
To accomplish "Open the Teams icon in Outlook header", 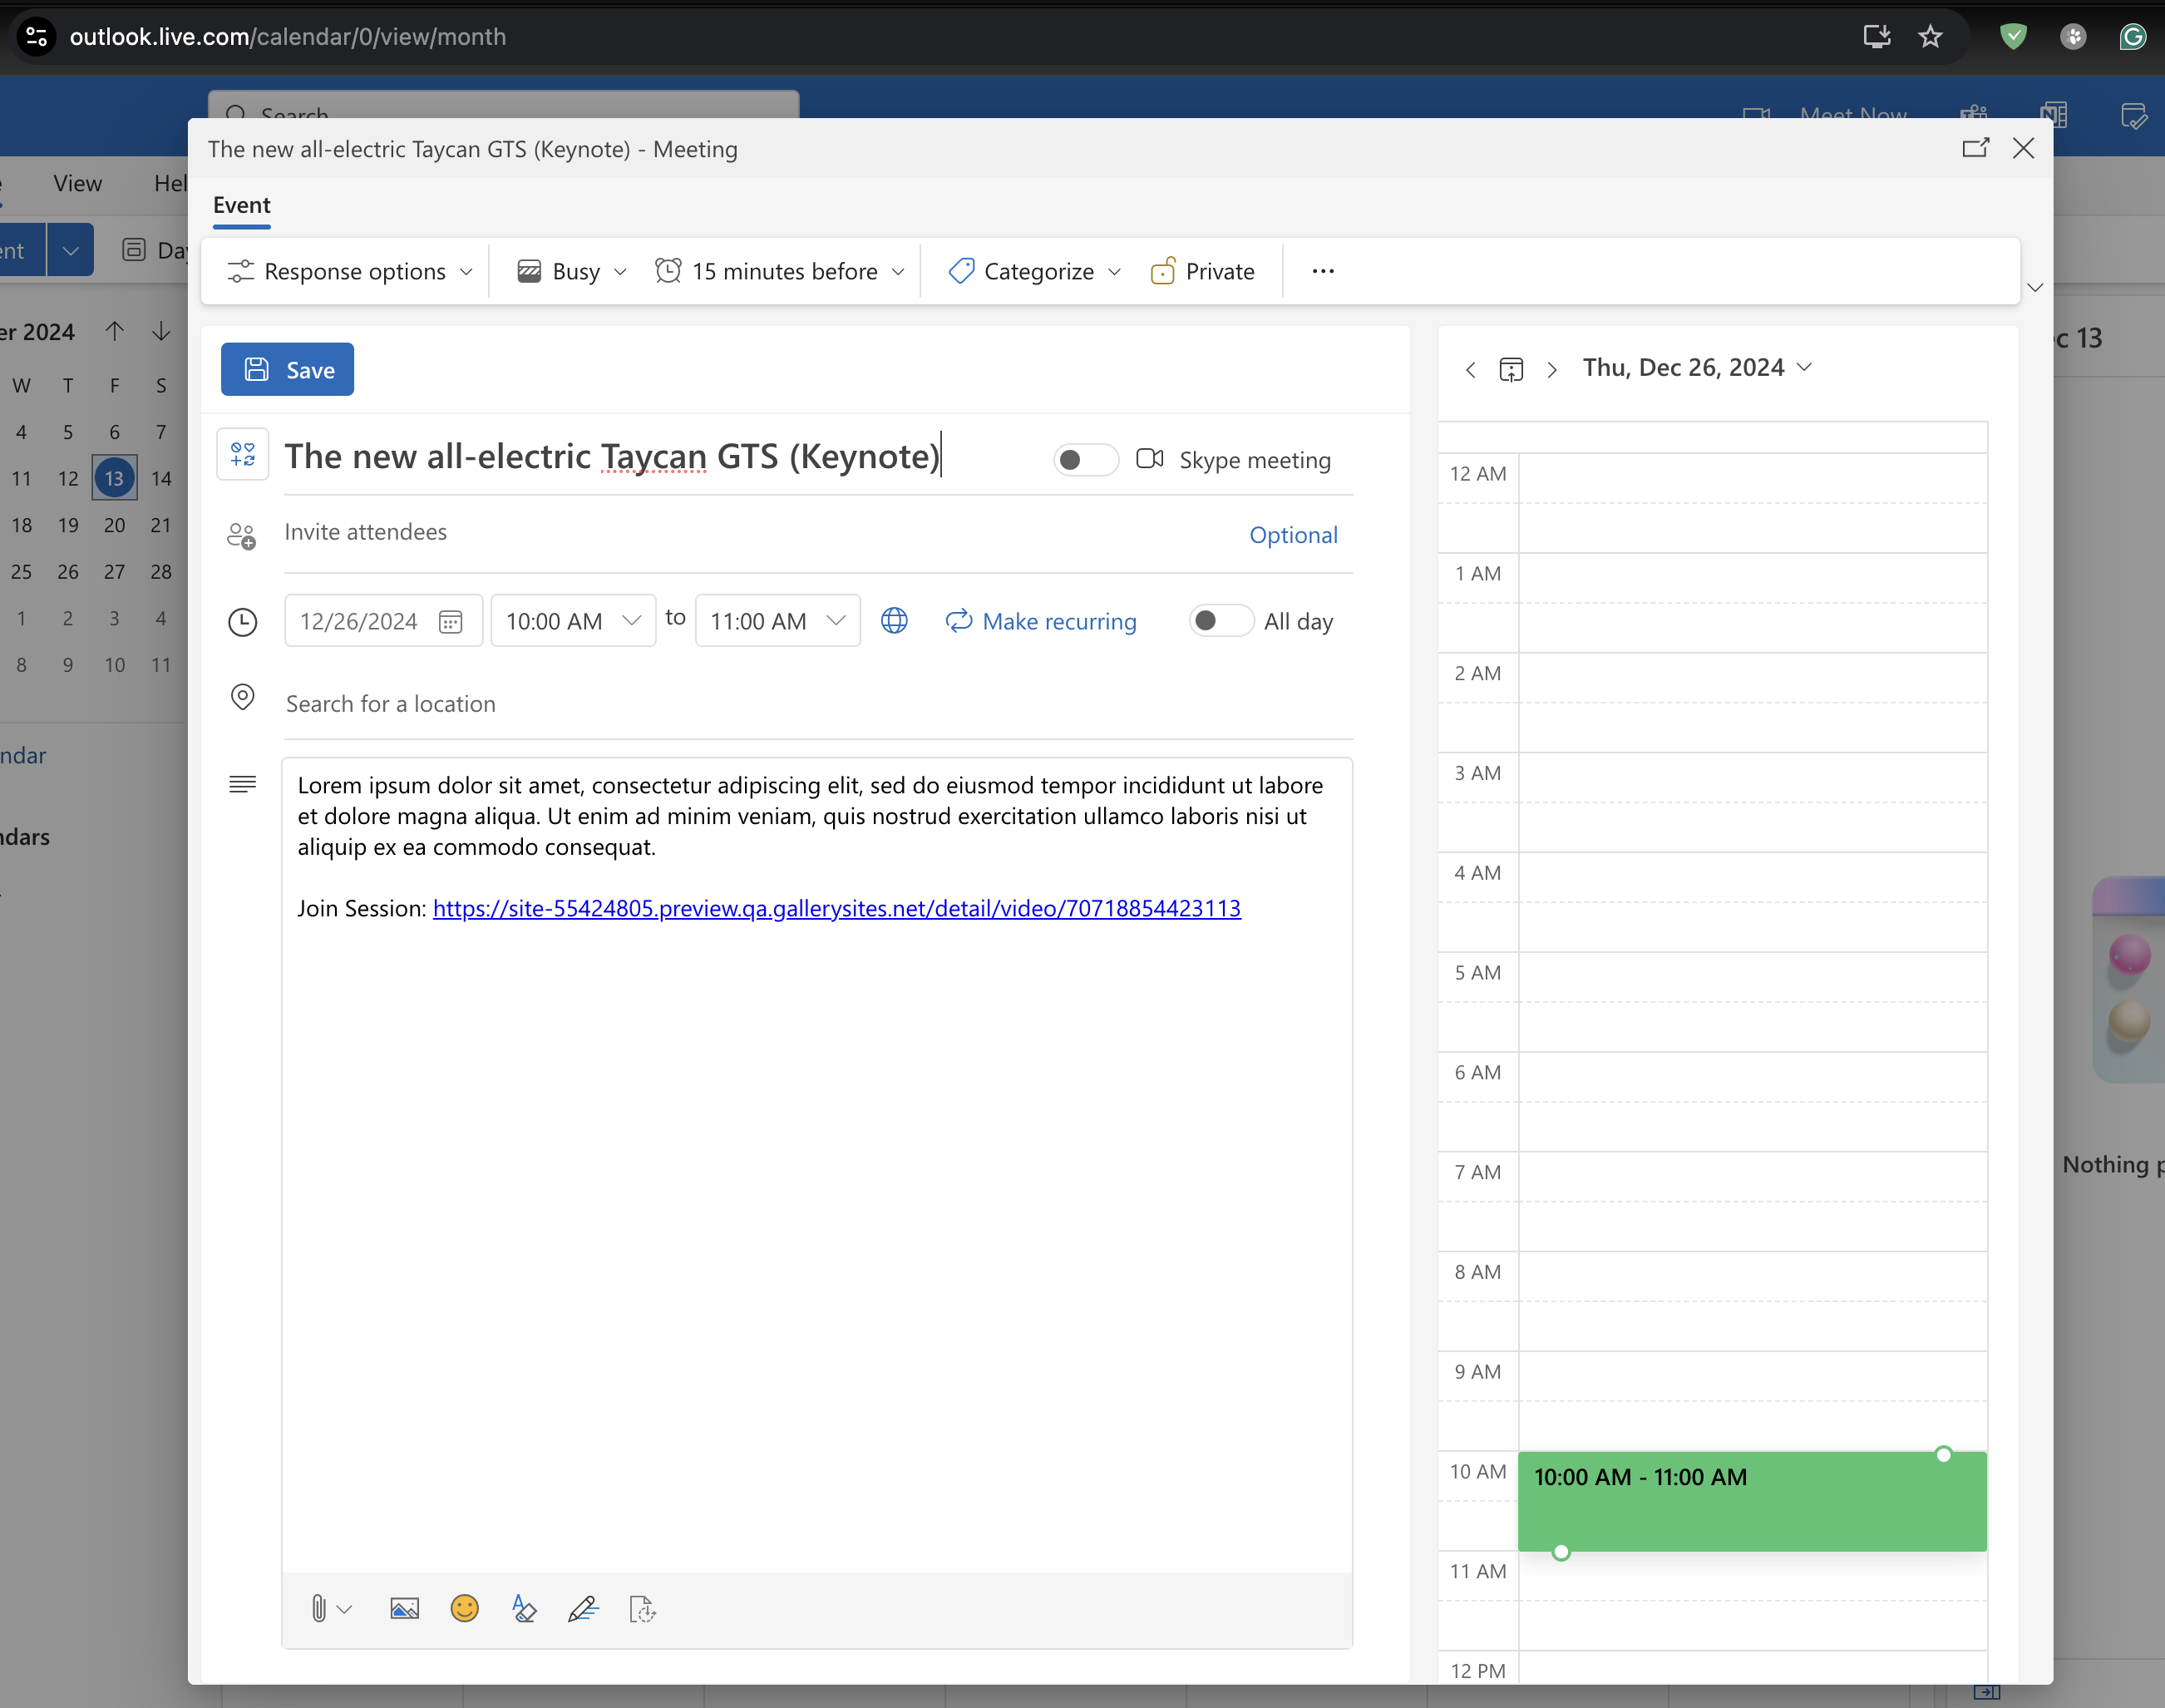I will (1974, 114).
